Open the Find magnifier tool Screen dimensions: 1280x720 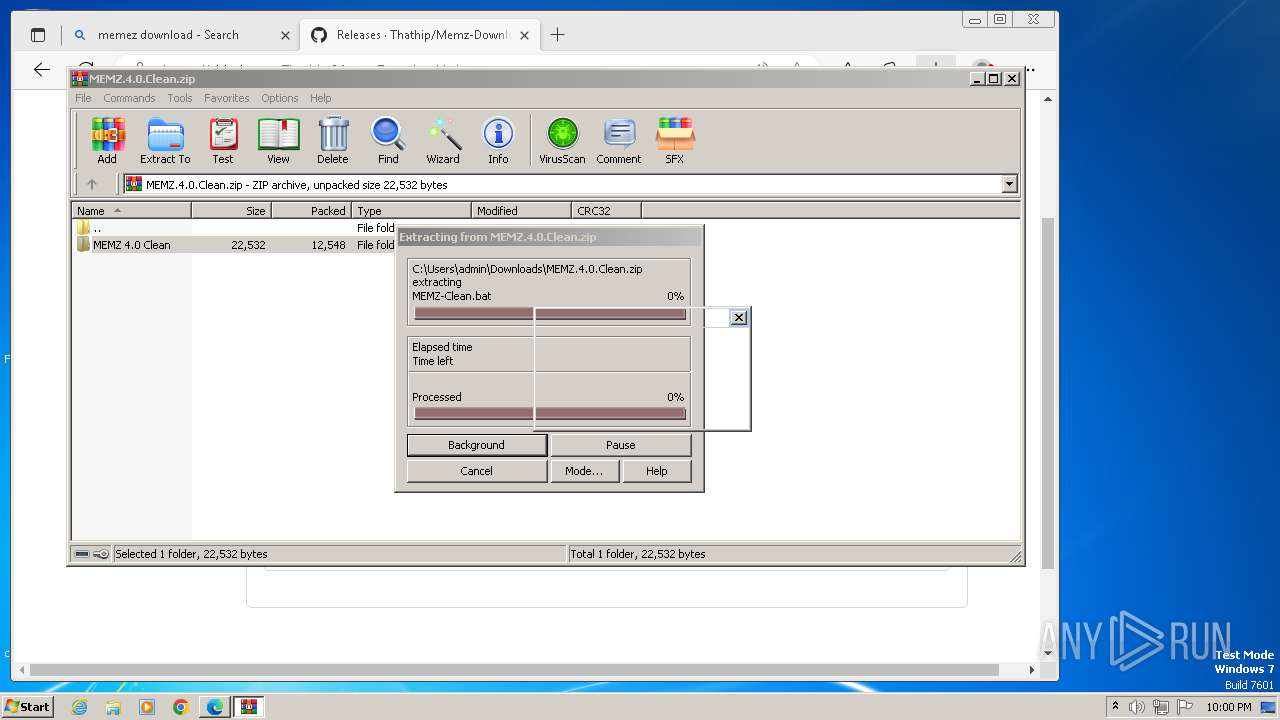pos(388,140)
